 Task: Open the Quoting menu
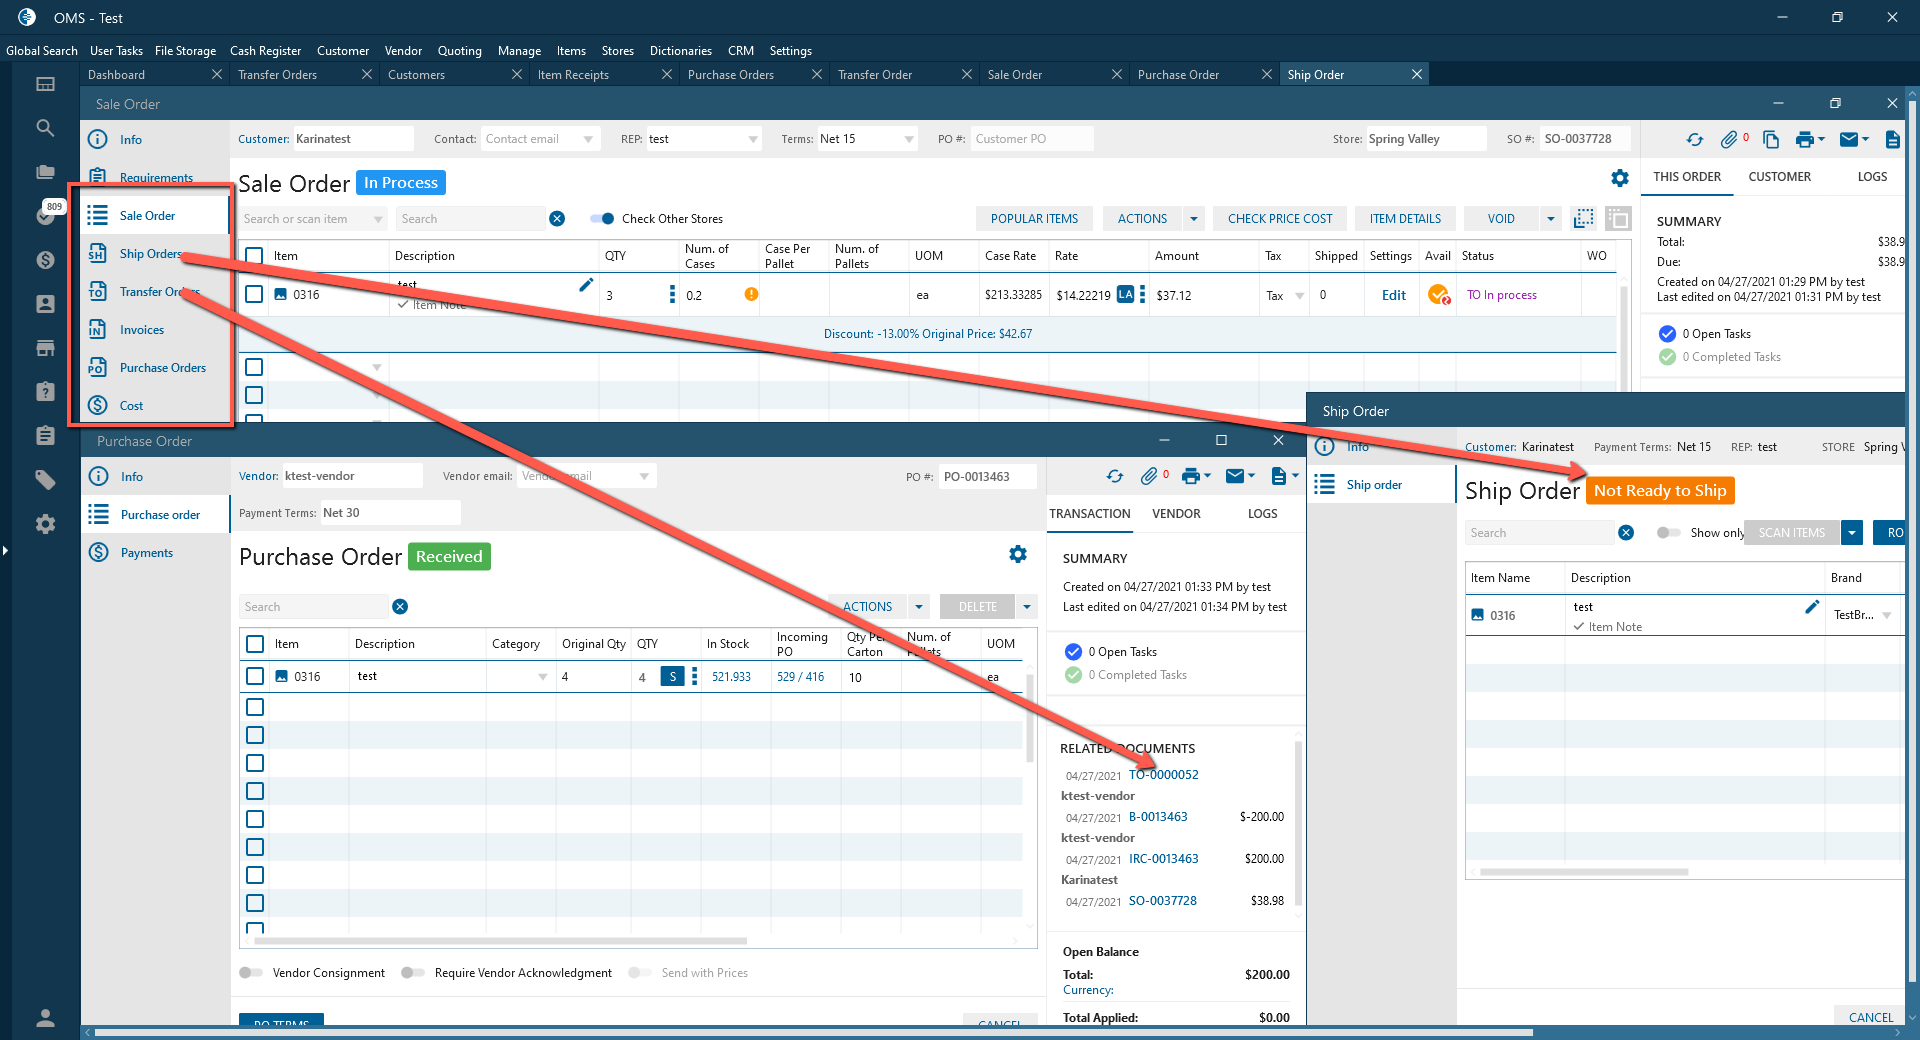pyautogui.click(x=460, y=51)
